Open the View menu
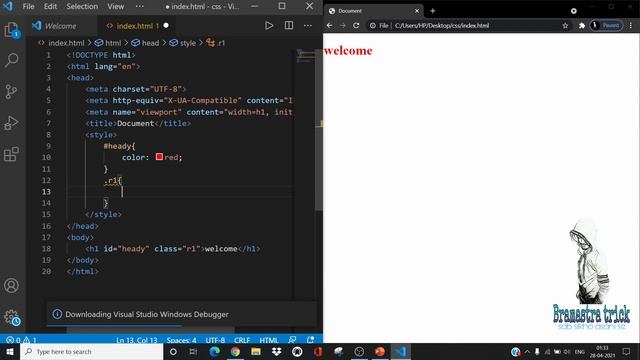This screenshot has height=360, width=640. 116,7
